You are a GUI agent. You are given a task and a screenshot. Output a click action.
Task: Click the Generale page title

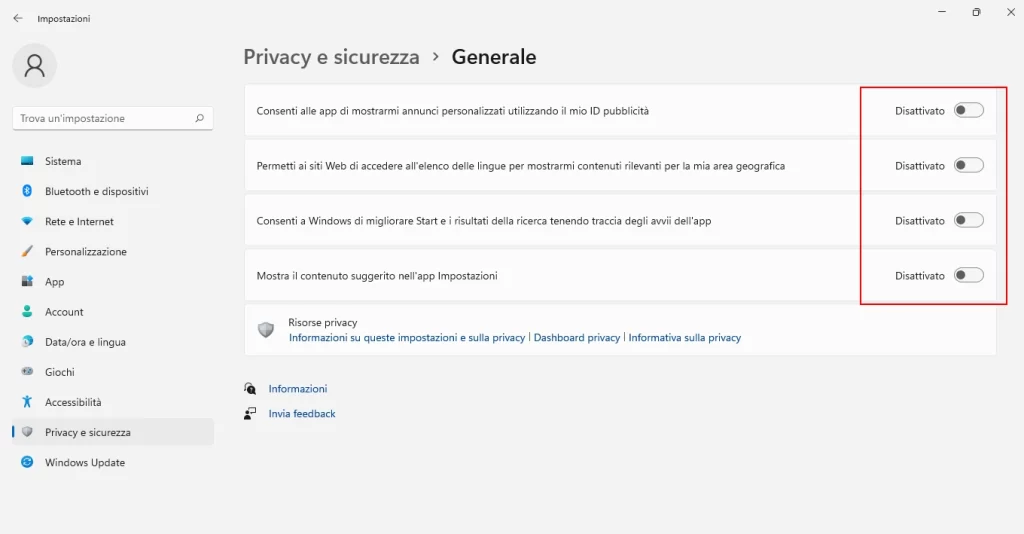point(494,57)
